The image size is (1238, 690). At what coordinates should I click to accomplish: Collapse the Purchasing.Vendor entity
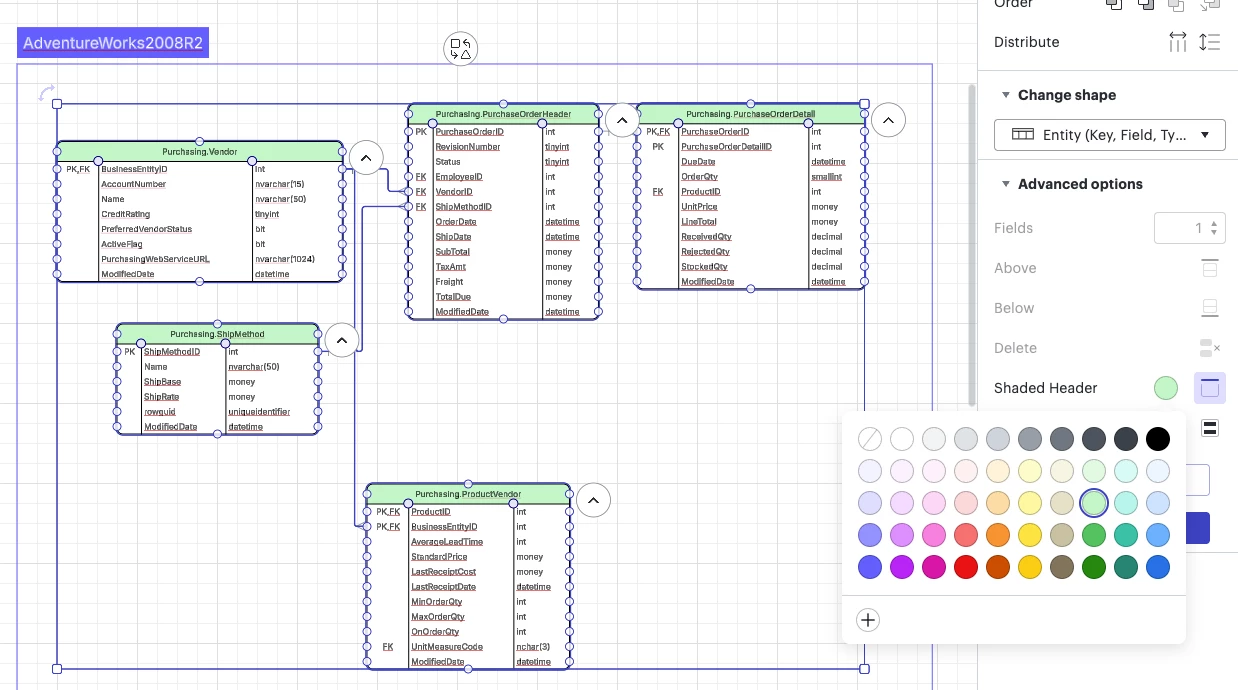tap(366, 158)
